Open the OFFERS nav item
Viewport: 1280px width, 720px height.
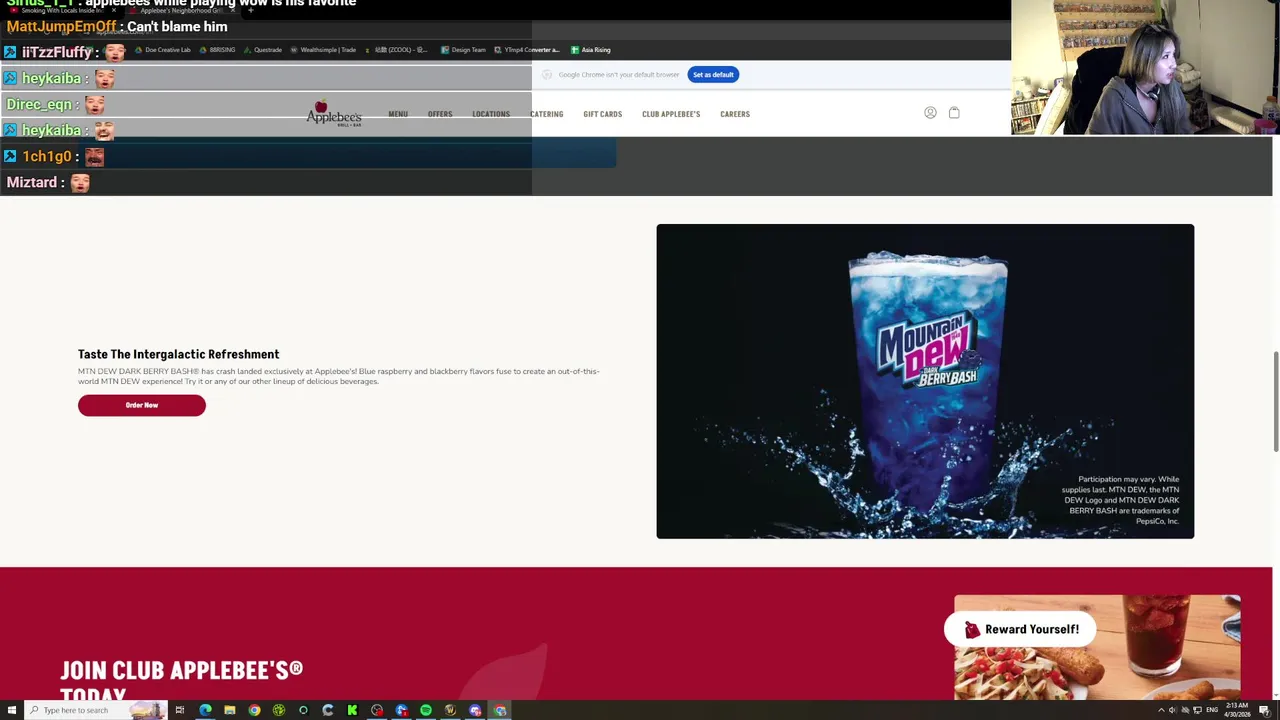[440, 114]
